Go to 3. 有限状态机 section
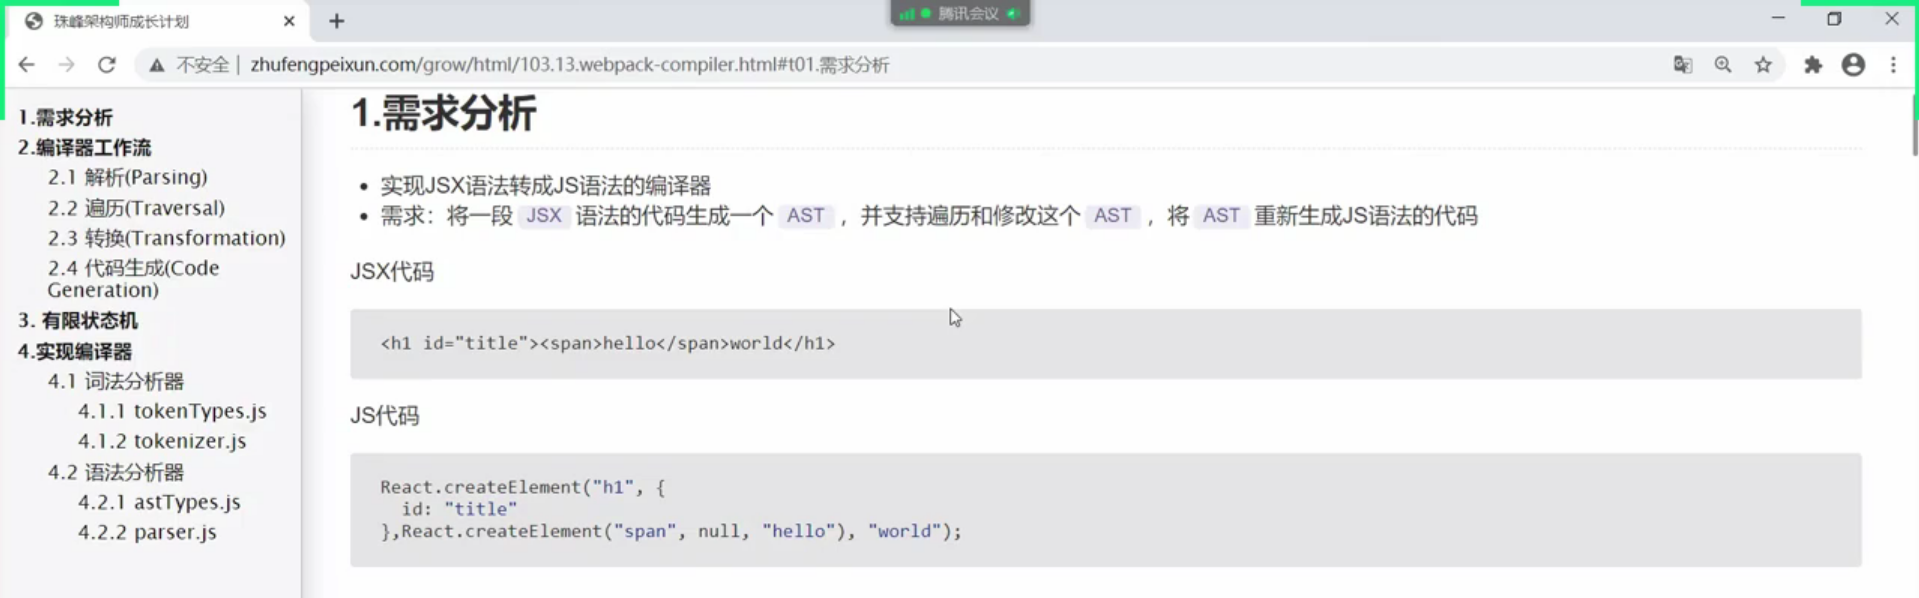The width and height of the screenshot is (1919, 598). click(78, 321)
